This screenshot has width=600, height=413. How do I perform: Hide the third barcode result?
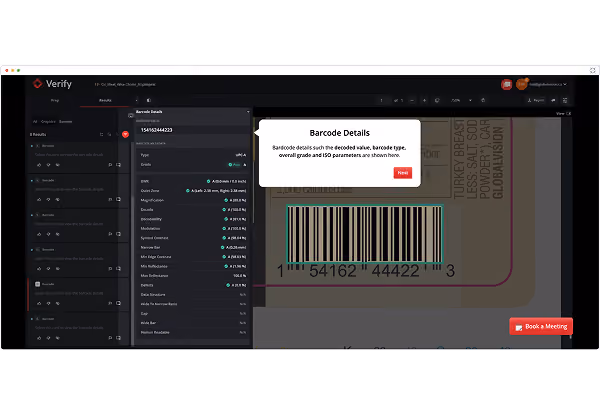click(58, 234)
